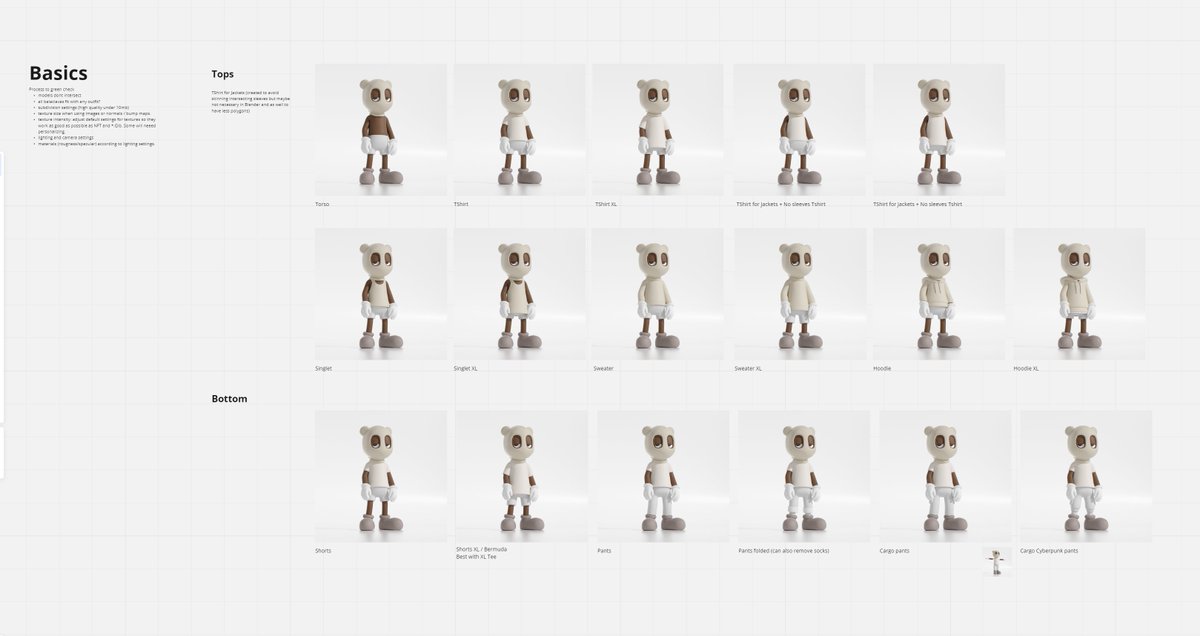Image resolution: width=1200 pixels, height=636 pixels.
Task: Click the "Bottom" section heading
Action: (x=229, y=399)
